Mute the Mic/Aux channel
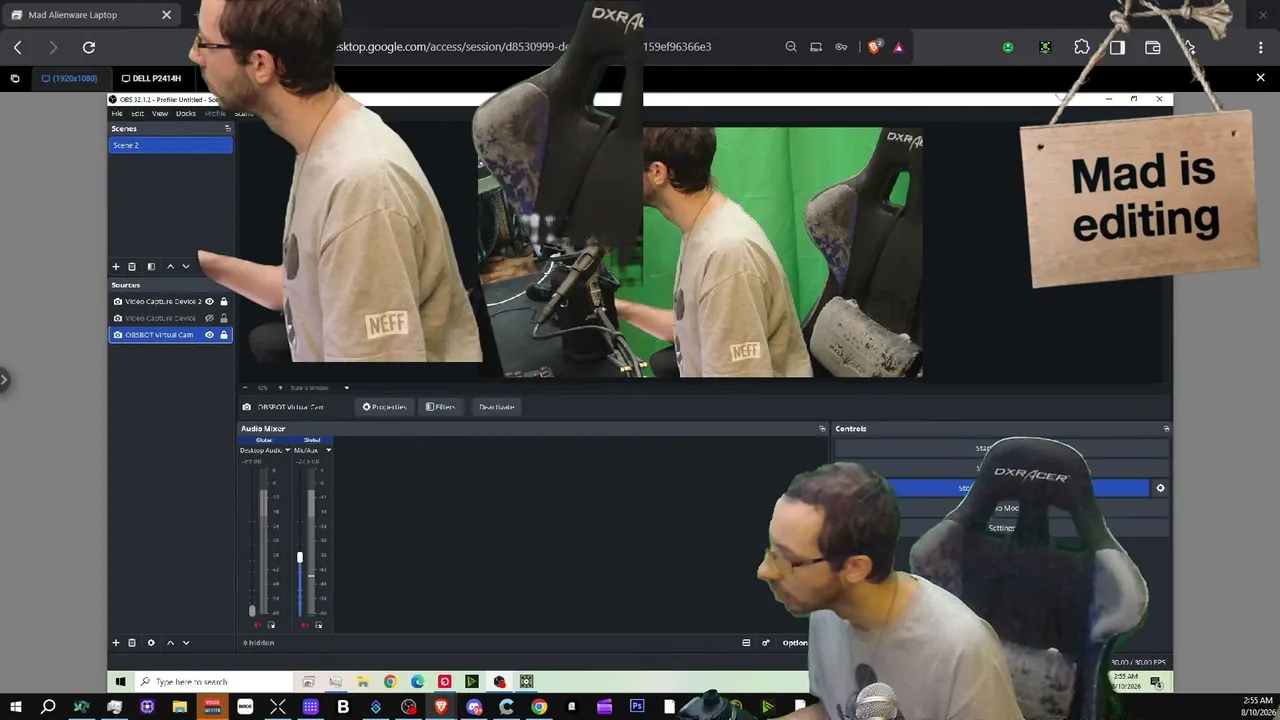1280x720 pixels. coord(305,625)
